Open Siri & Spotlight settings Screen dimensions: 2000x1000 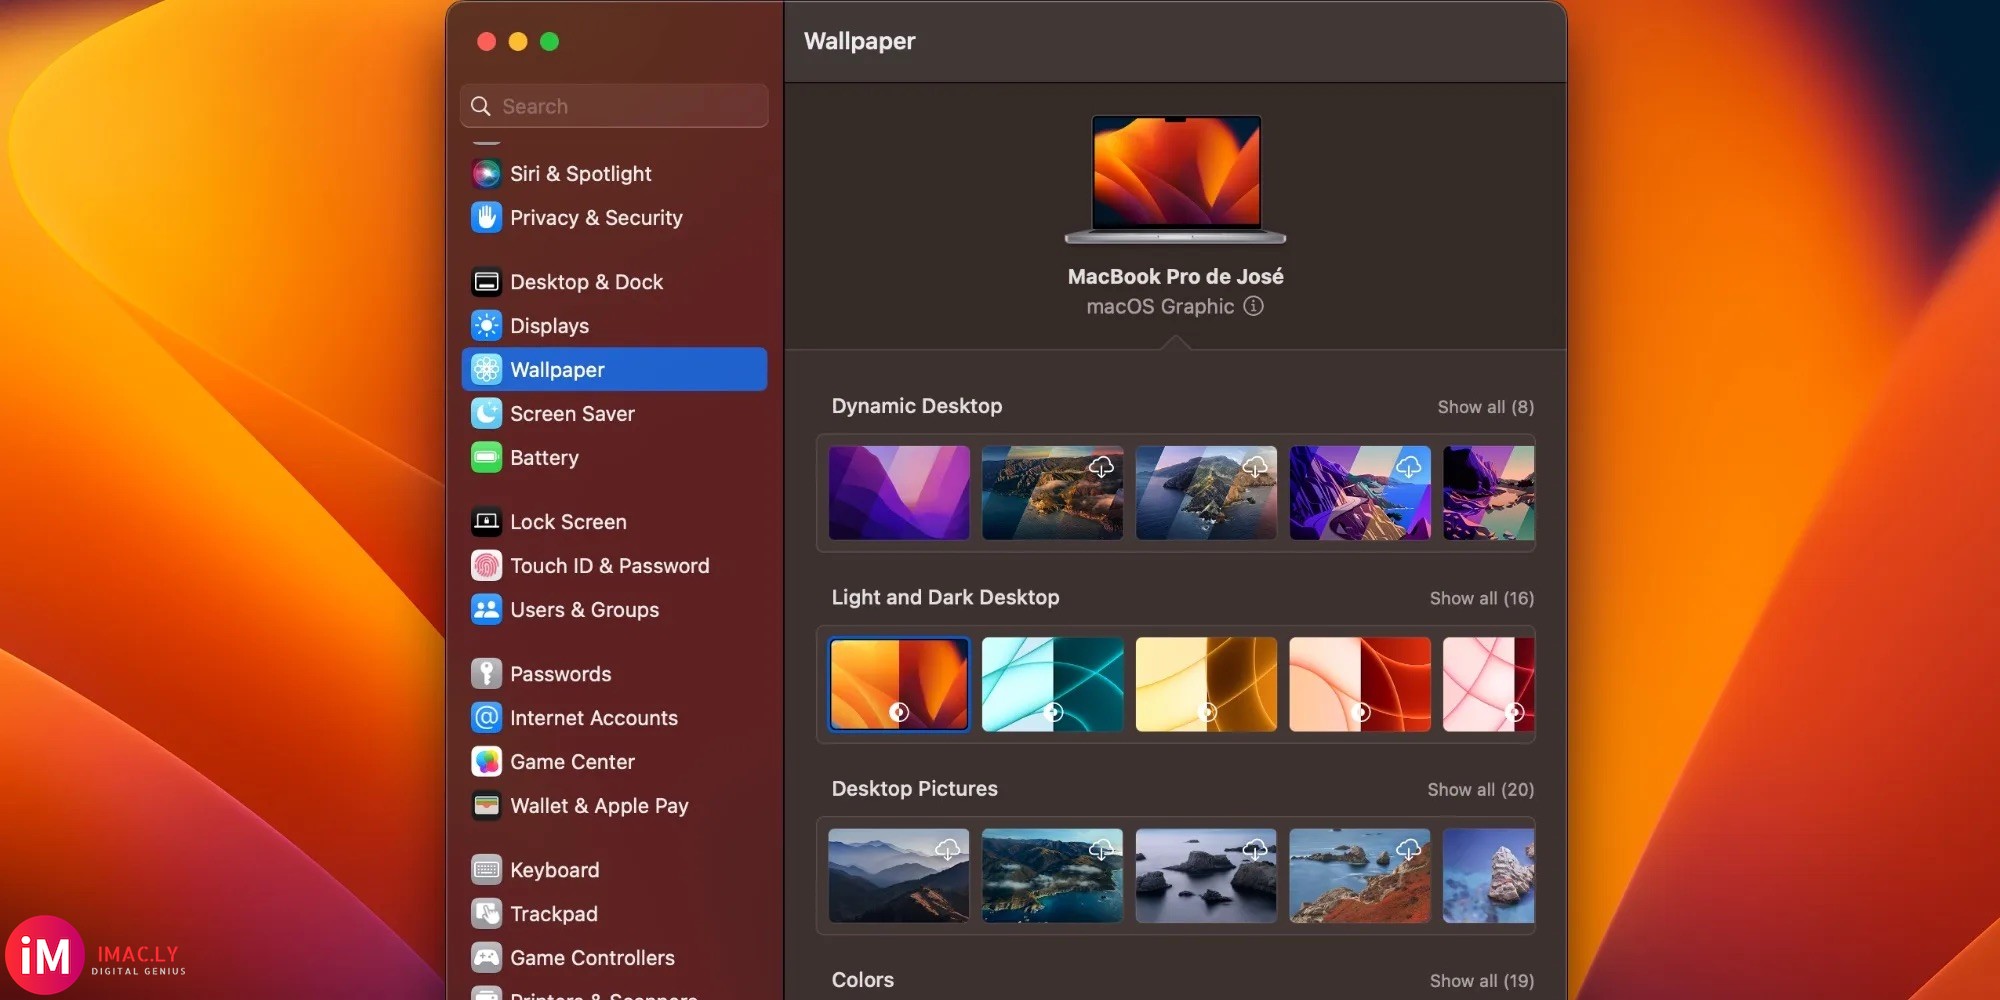(580, 174)
